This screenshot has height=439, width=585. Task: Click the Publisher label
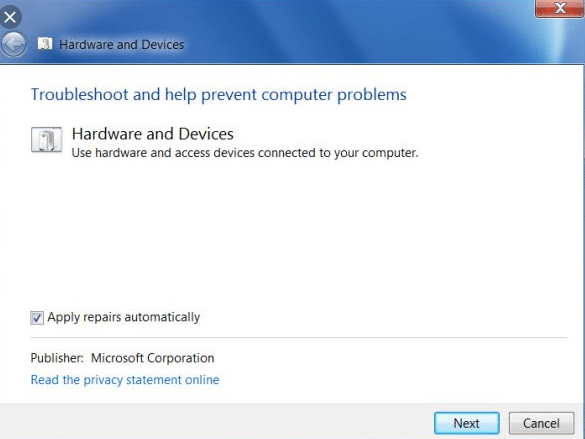(57, 358)
